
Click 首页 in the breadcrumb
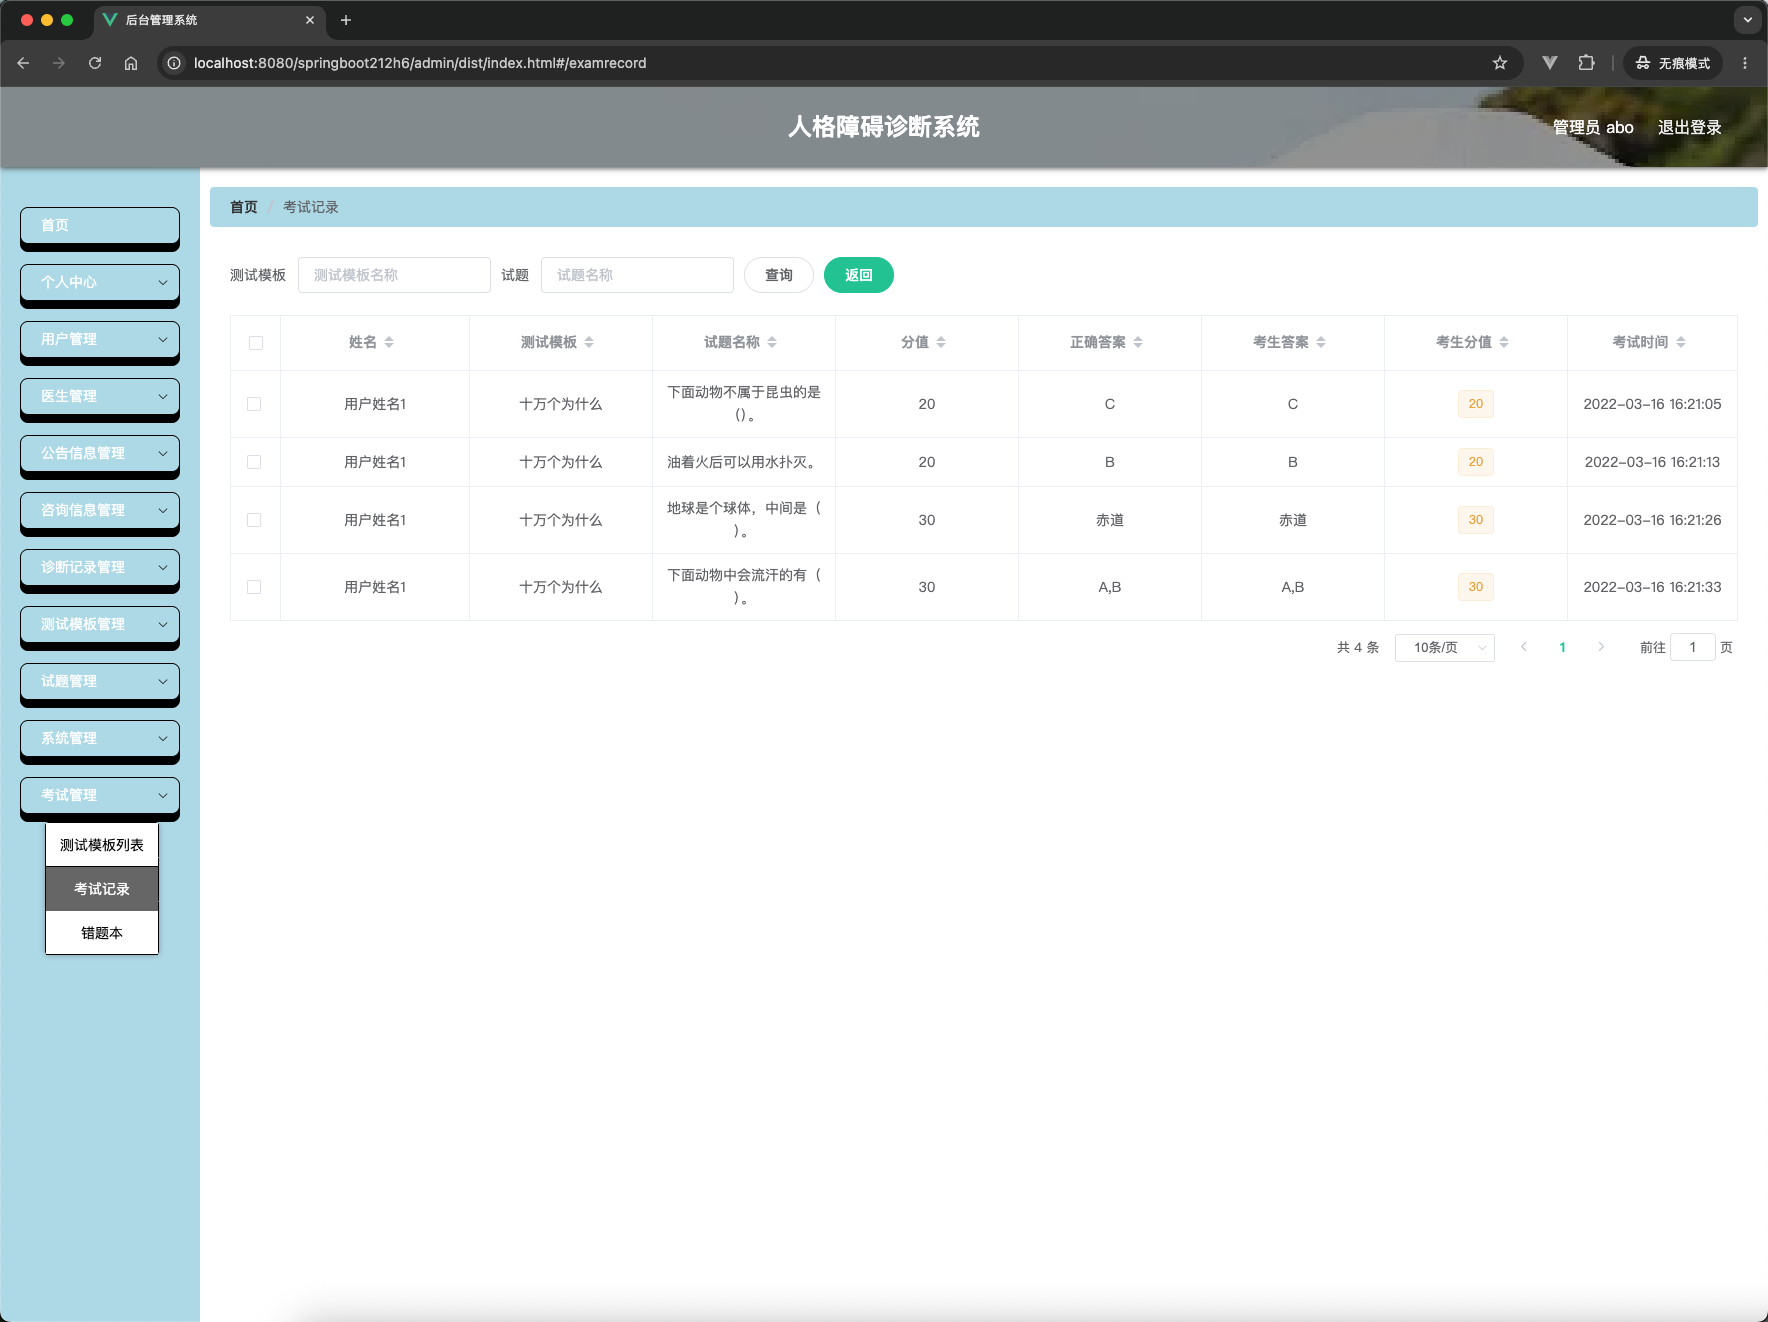244,207
